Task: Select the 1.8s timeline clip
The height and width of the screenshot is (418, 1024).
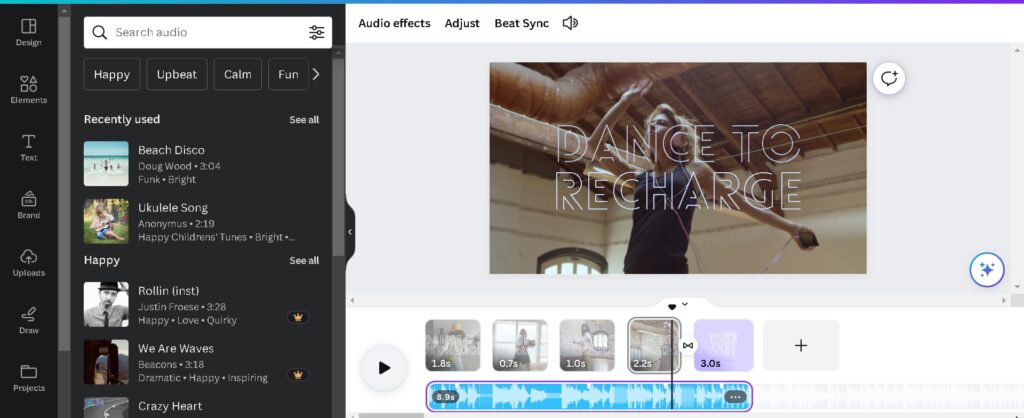Action: pyautogui.click(x=453, y=346)
